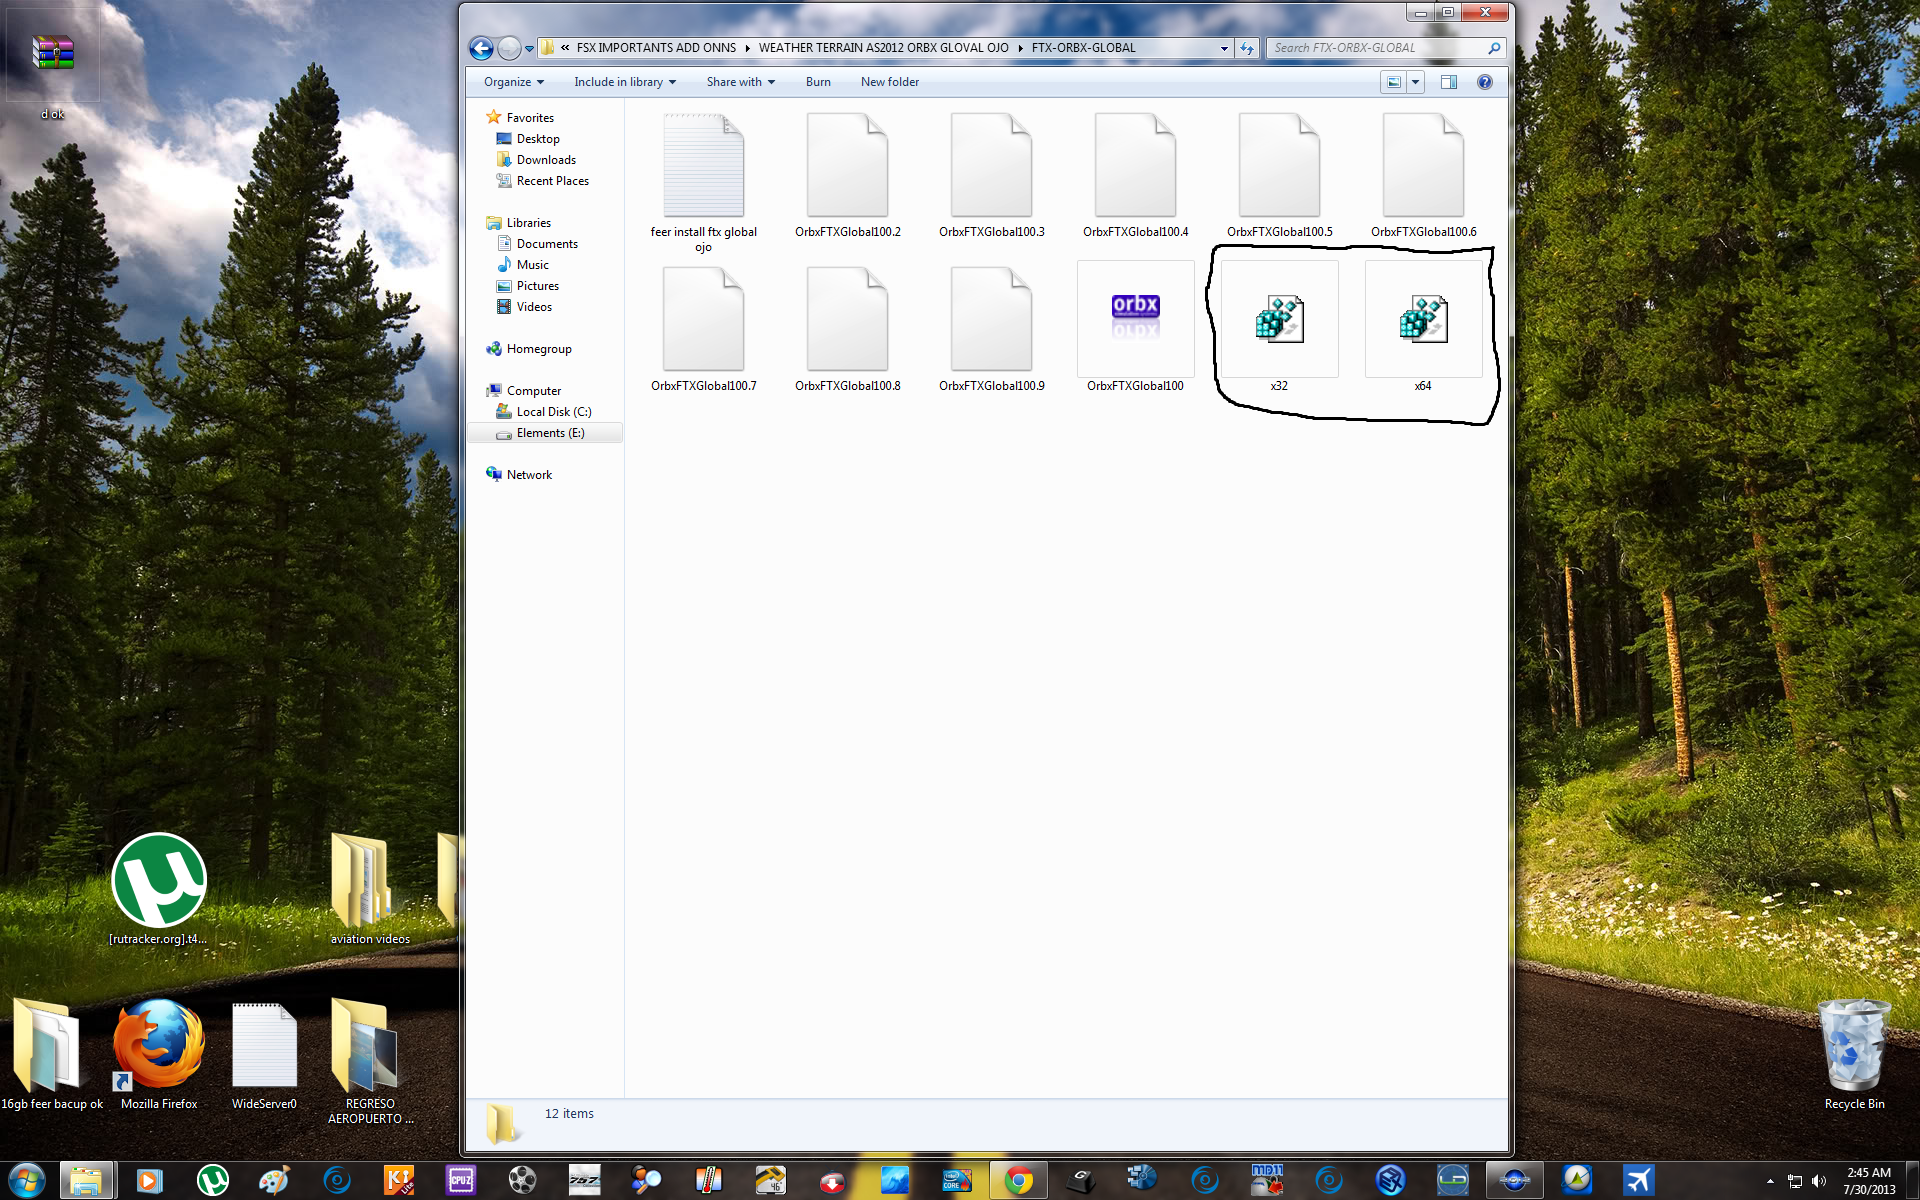
Task: Expand the Share with dropdown
Action: [x=740, y=82]
